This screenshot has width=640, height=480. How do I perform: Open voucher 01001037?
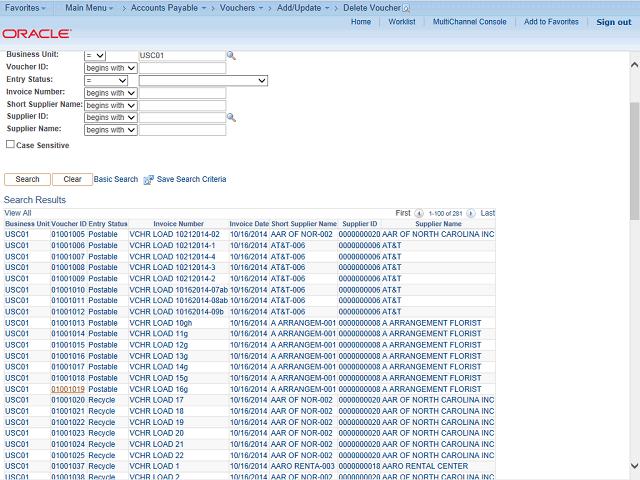[68, 466]
